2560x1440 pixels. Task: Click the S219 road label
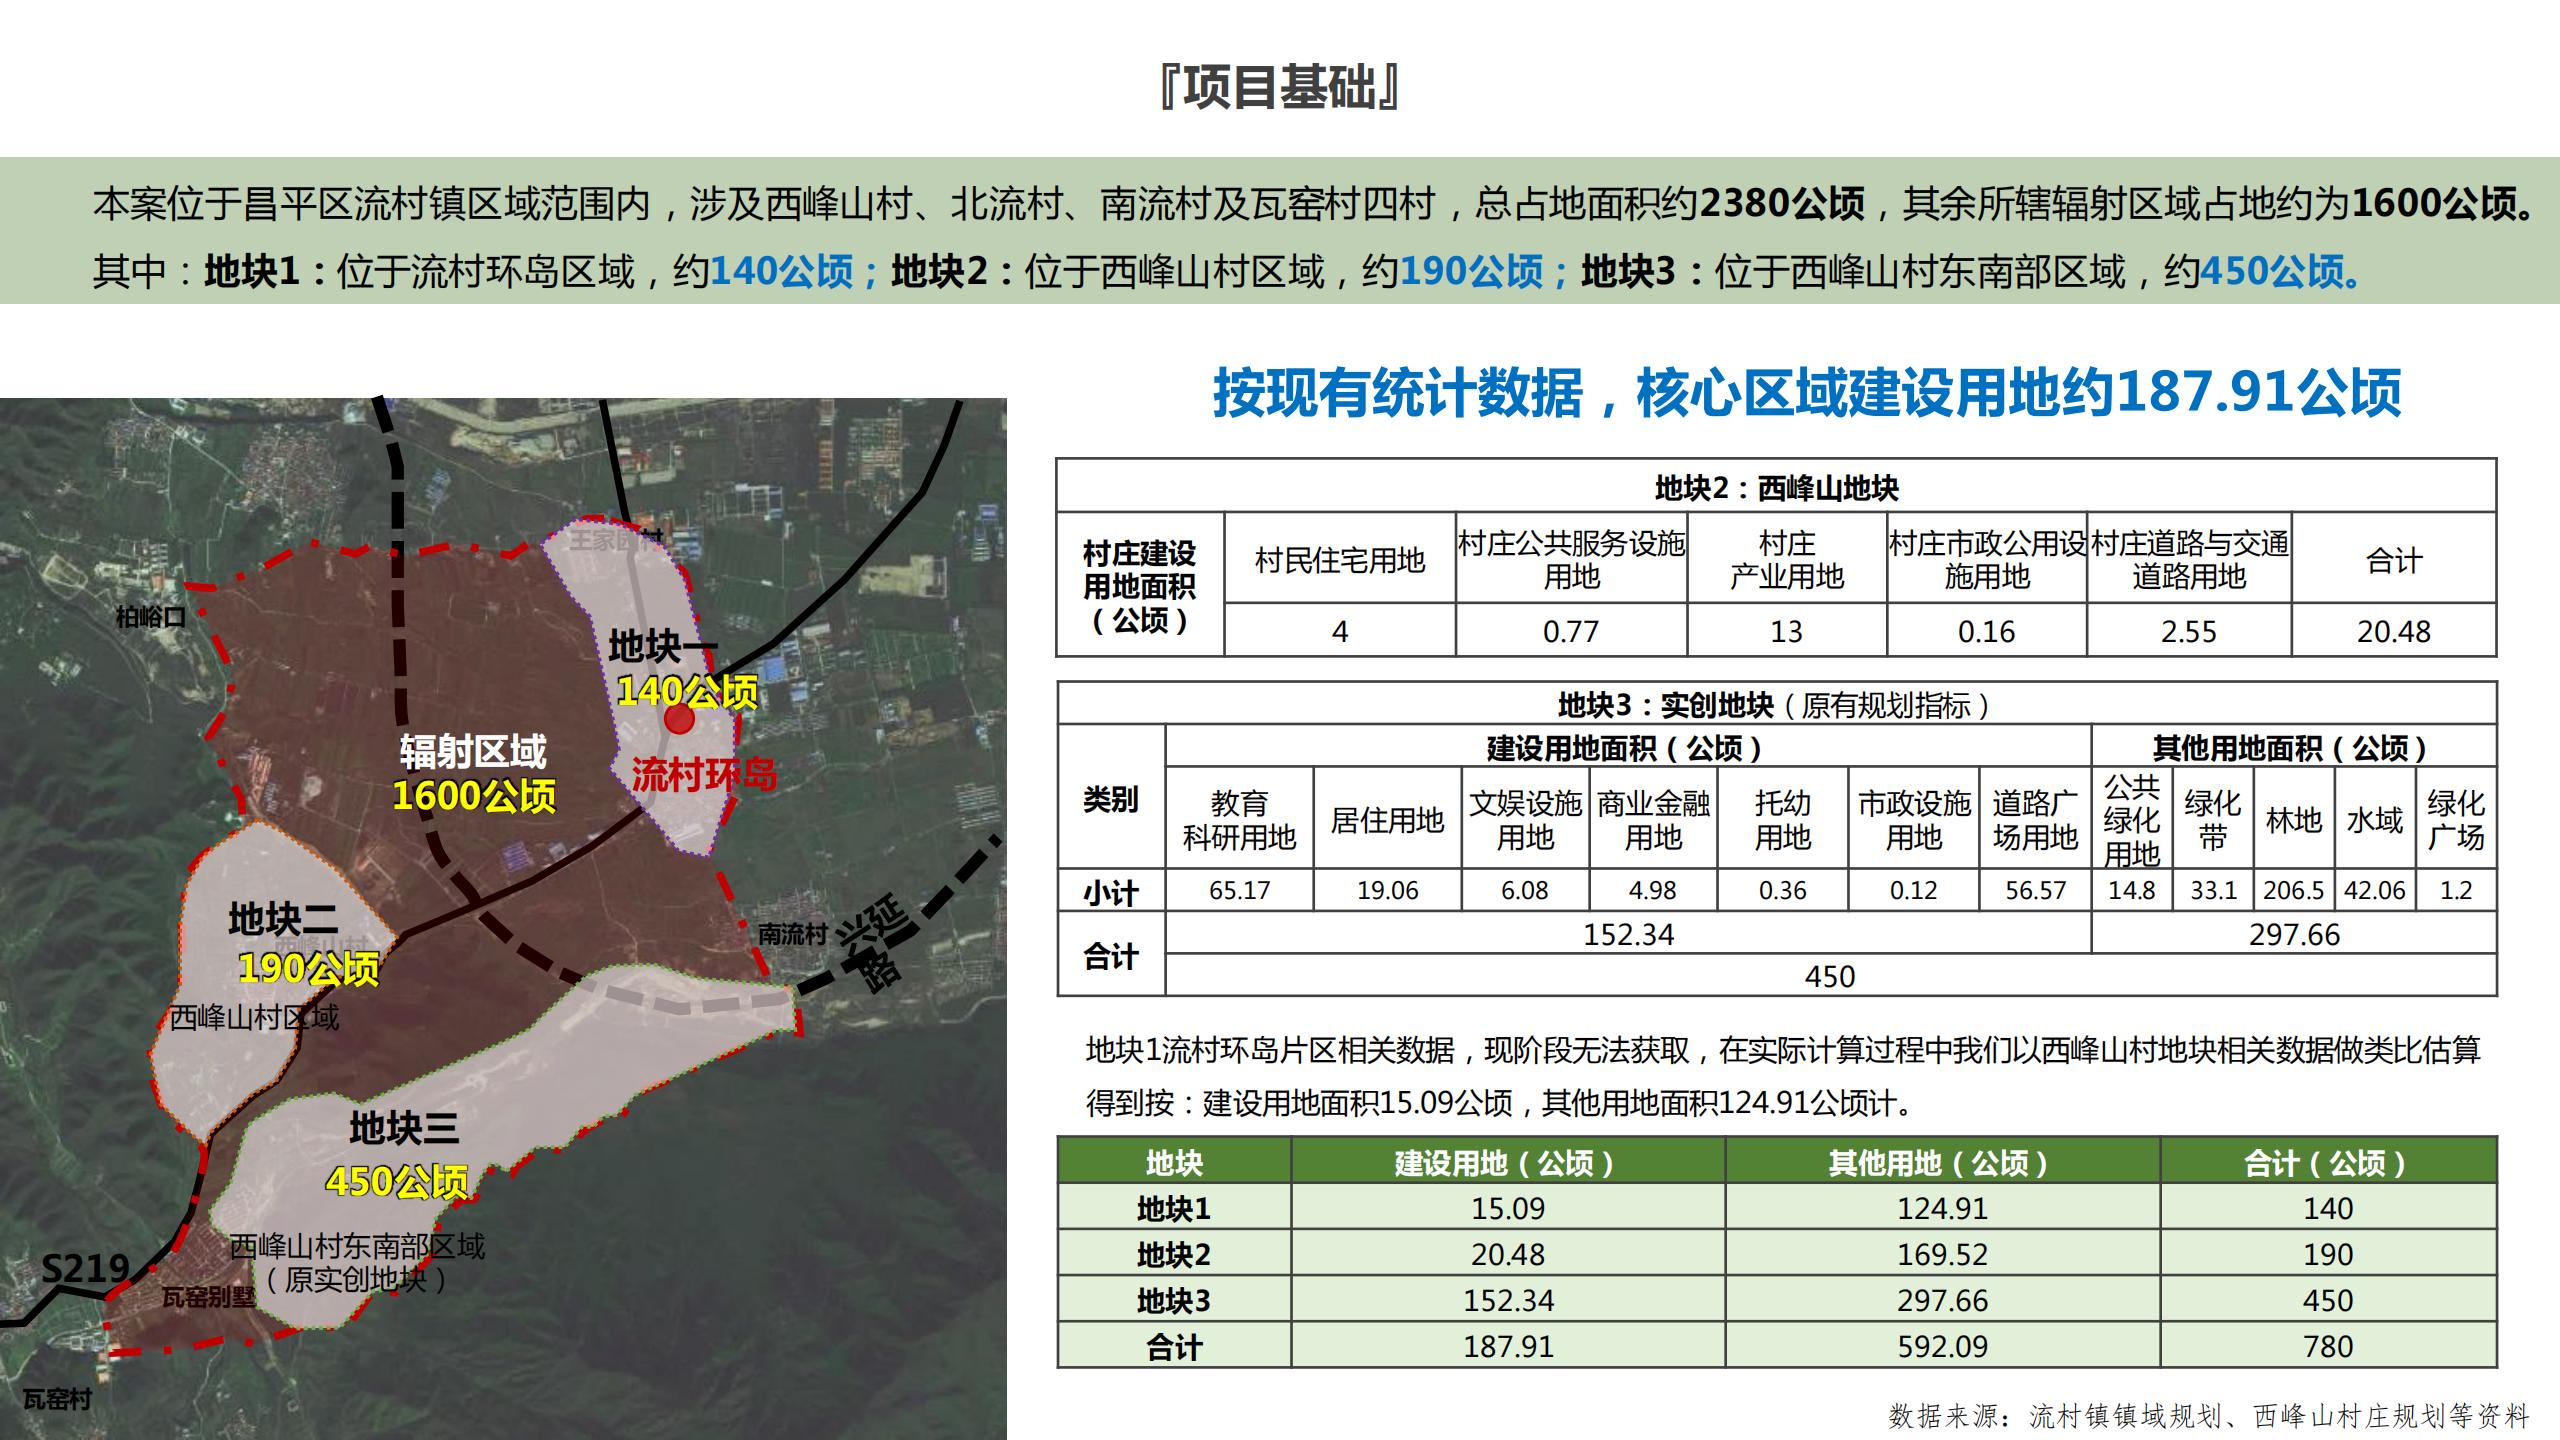[x=85, y=1269]
